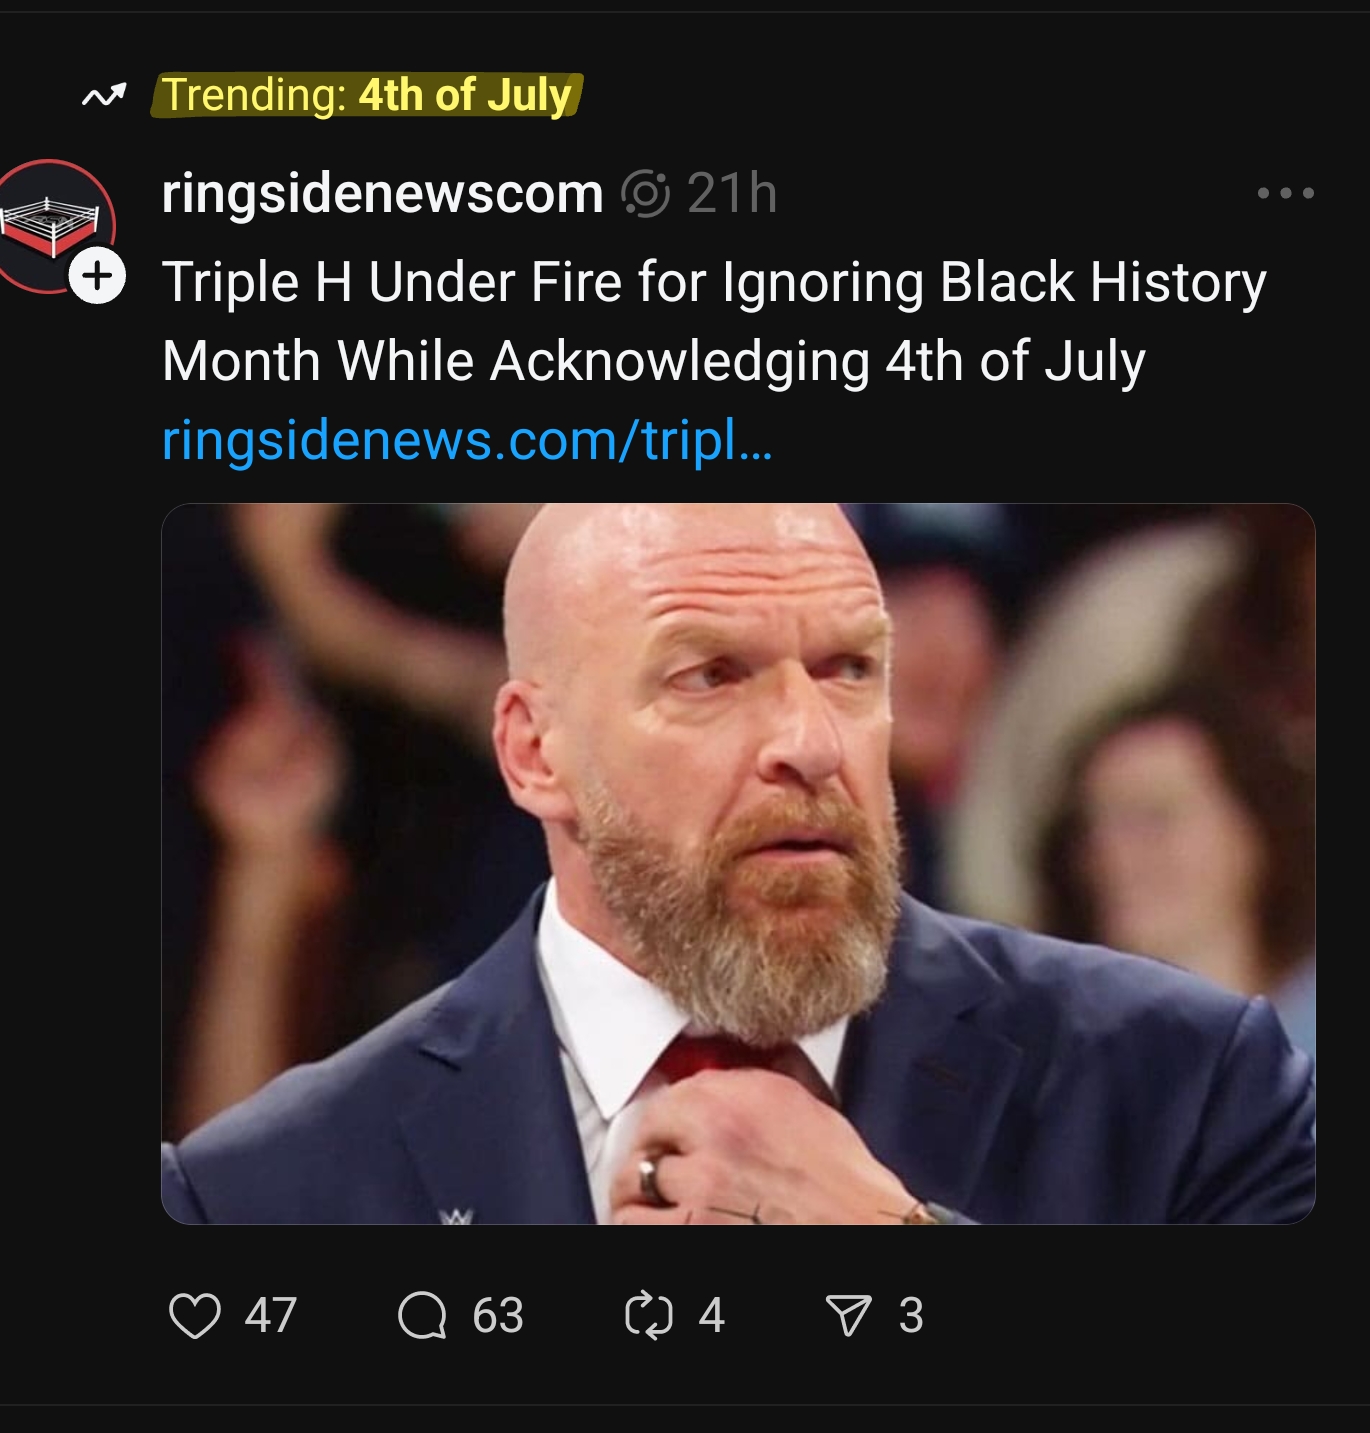1370x1433 pixels.
Task: Like the post with heart icon
Action: pos(195,1315)
